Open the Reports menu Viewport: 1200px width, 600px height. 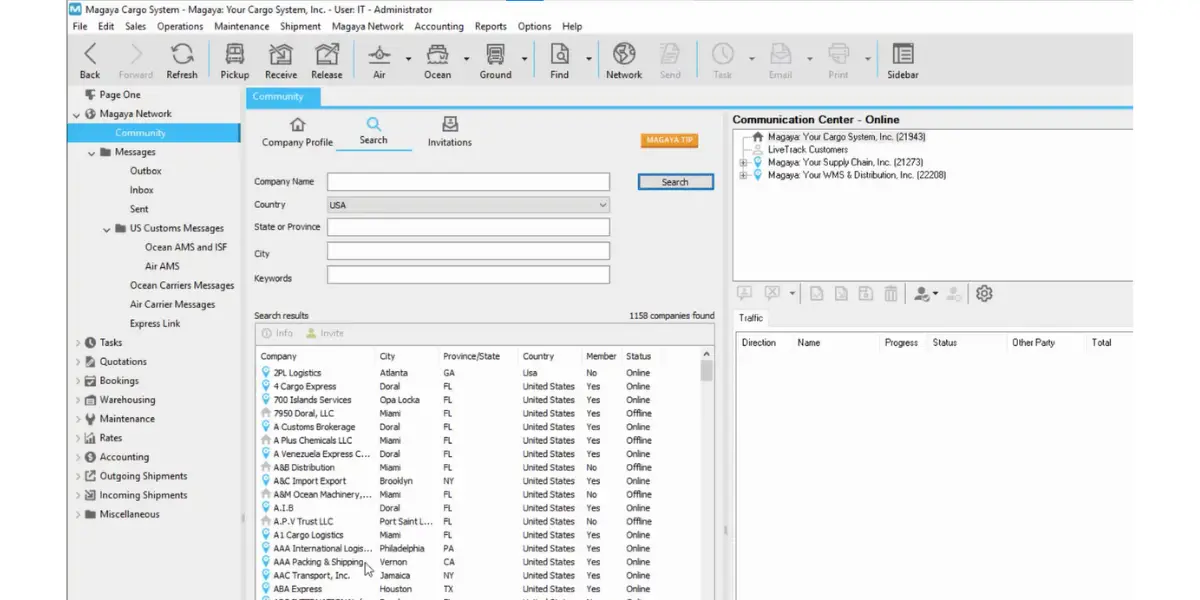491,26
